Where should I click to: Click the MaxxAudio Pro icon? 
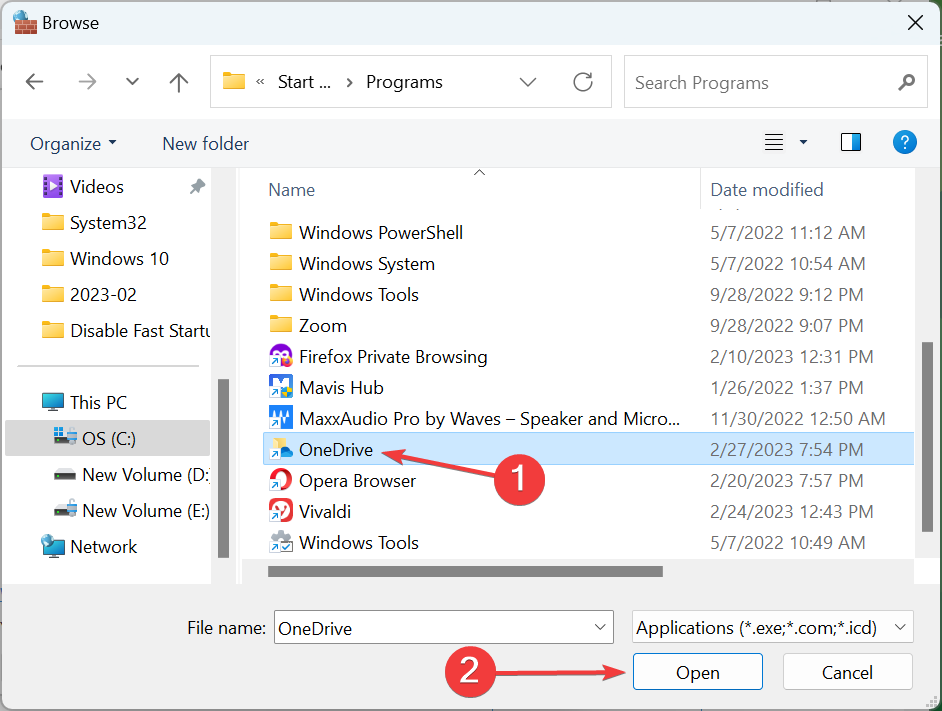(281, 418)
